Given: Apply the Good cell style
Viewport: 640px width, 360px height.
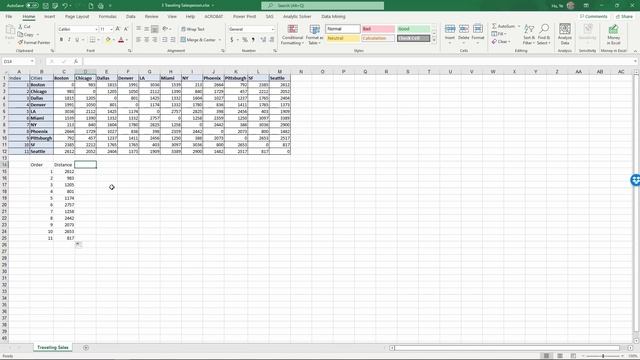Looking at the screenshot, I should [x=413, y=29].
